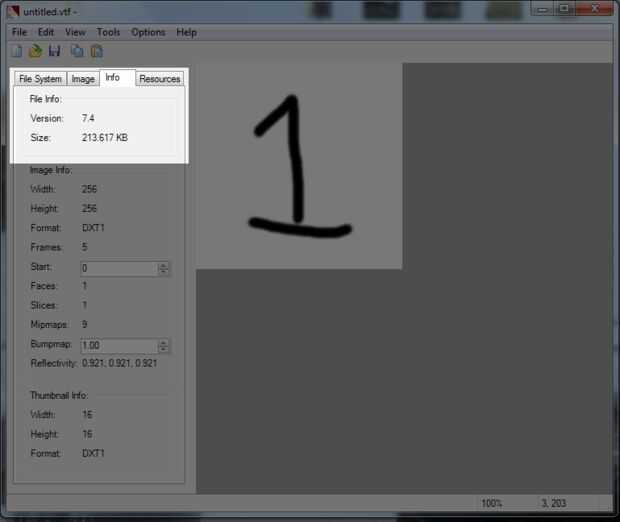Click the 100% zoom status bar entry
Screen dimensions: 620x522
coord(491,503)
